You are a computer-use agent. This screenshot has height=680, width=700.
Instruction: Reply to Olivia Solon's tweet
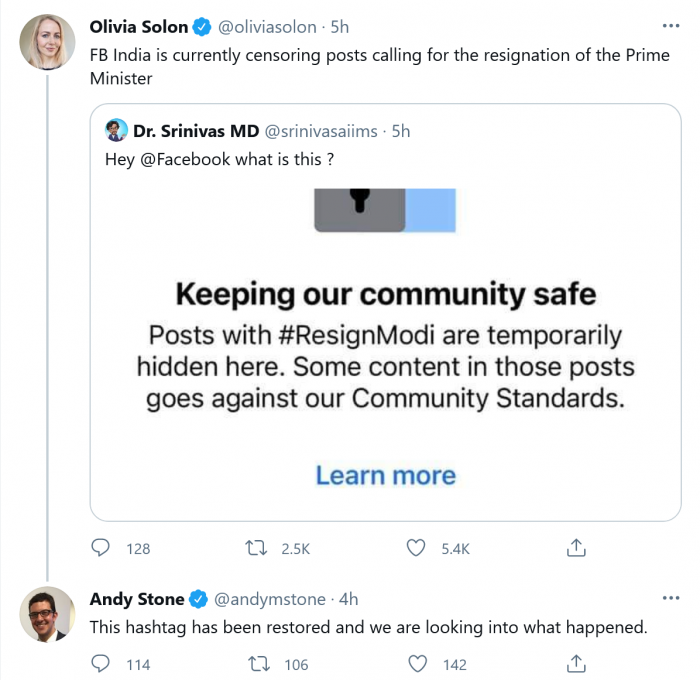click(100, 548)
